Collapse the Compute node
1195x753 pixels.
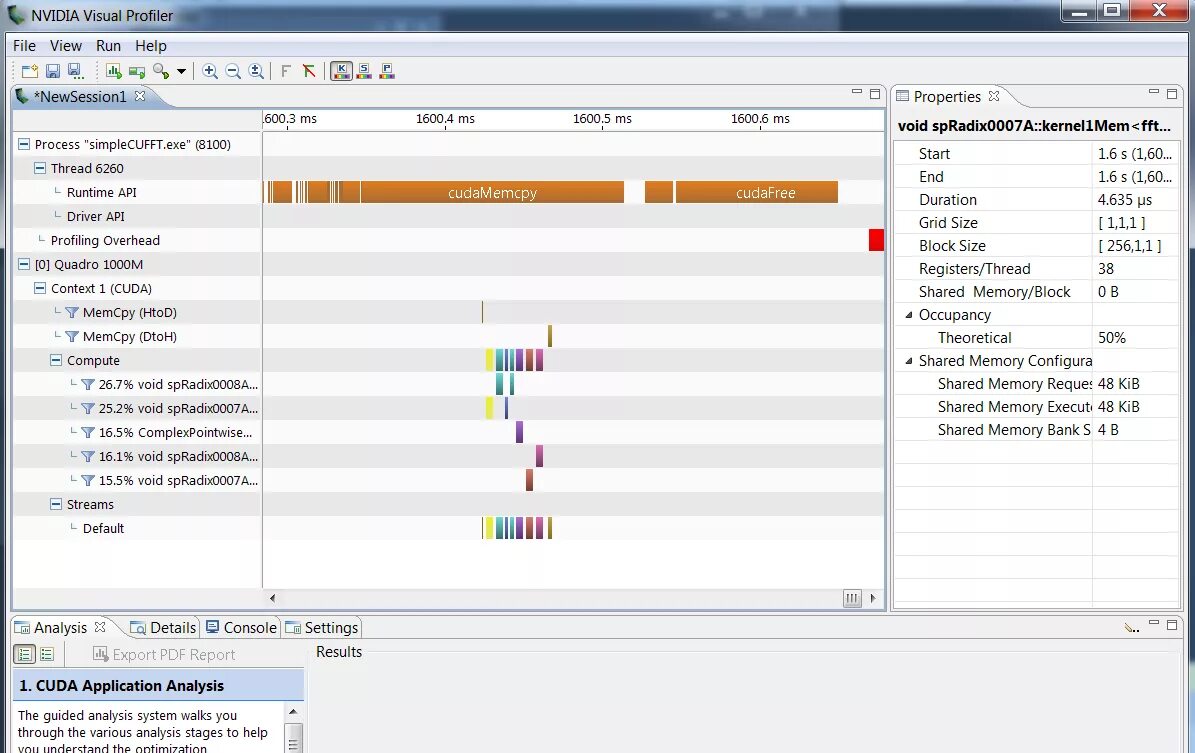pyautogui.click(x=56, y=360)
